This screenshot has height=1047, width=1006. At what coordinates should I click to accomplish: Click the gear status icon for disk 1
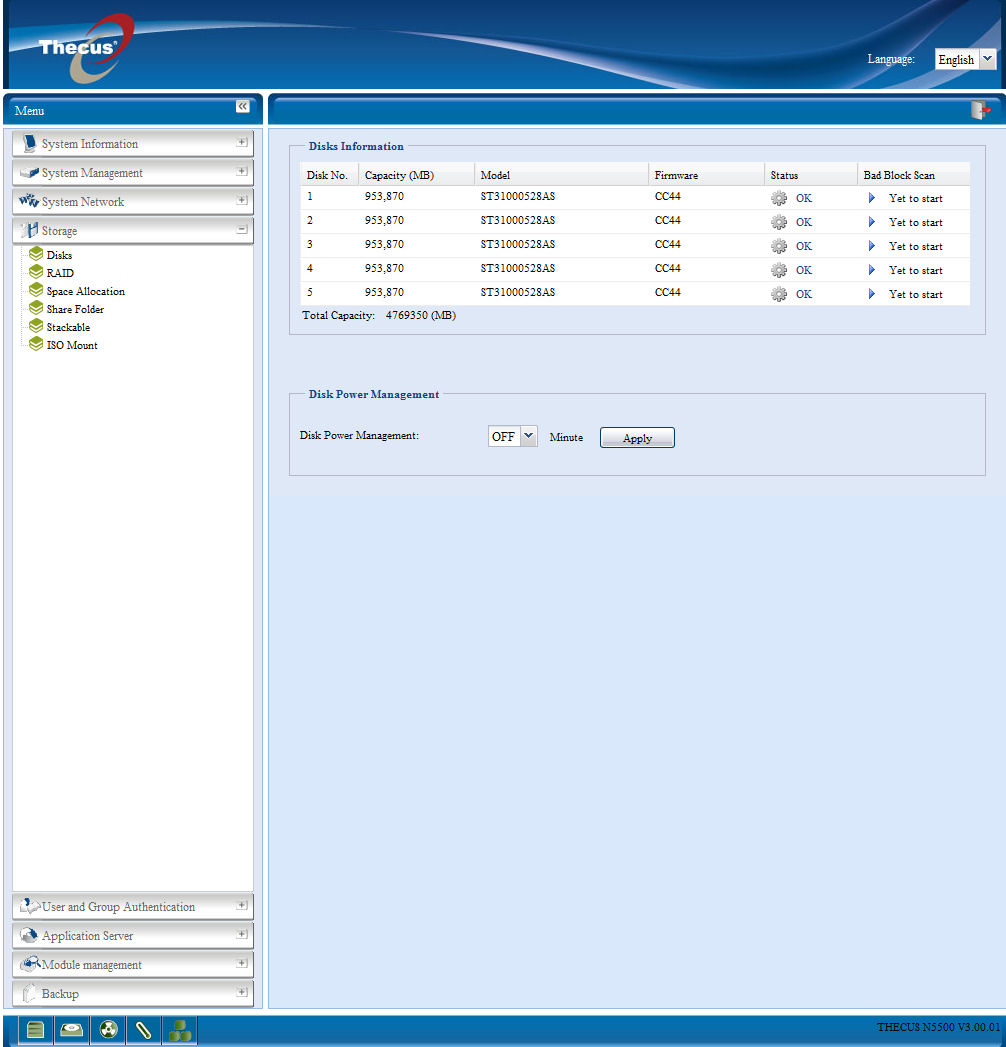click(779, 198)
